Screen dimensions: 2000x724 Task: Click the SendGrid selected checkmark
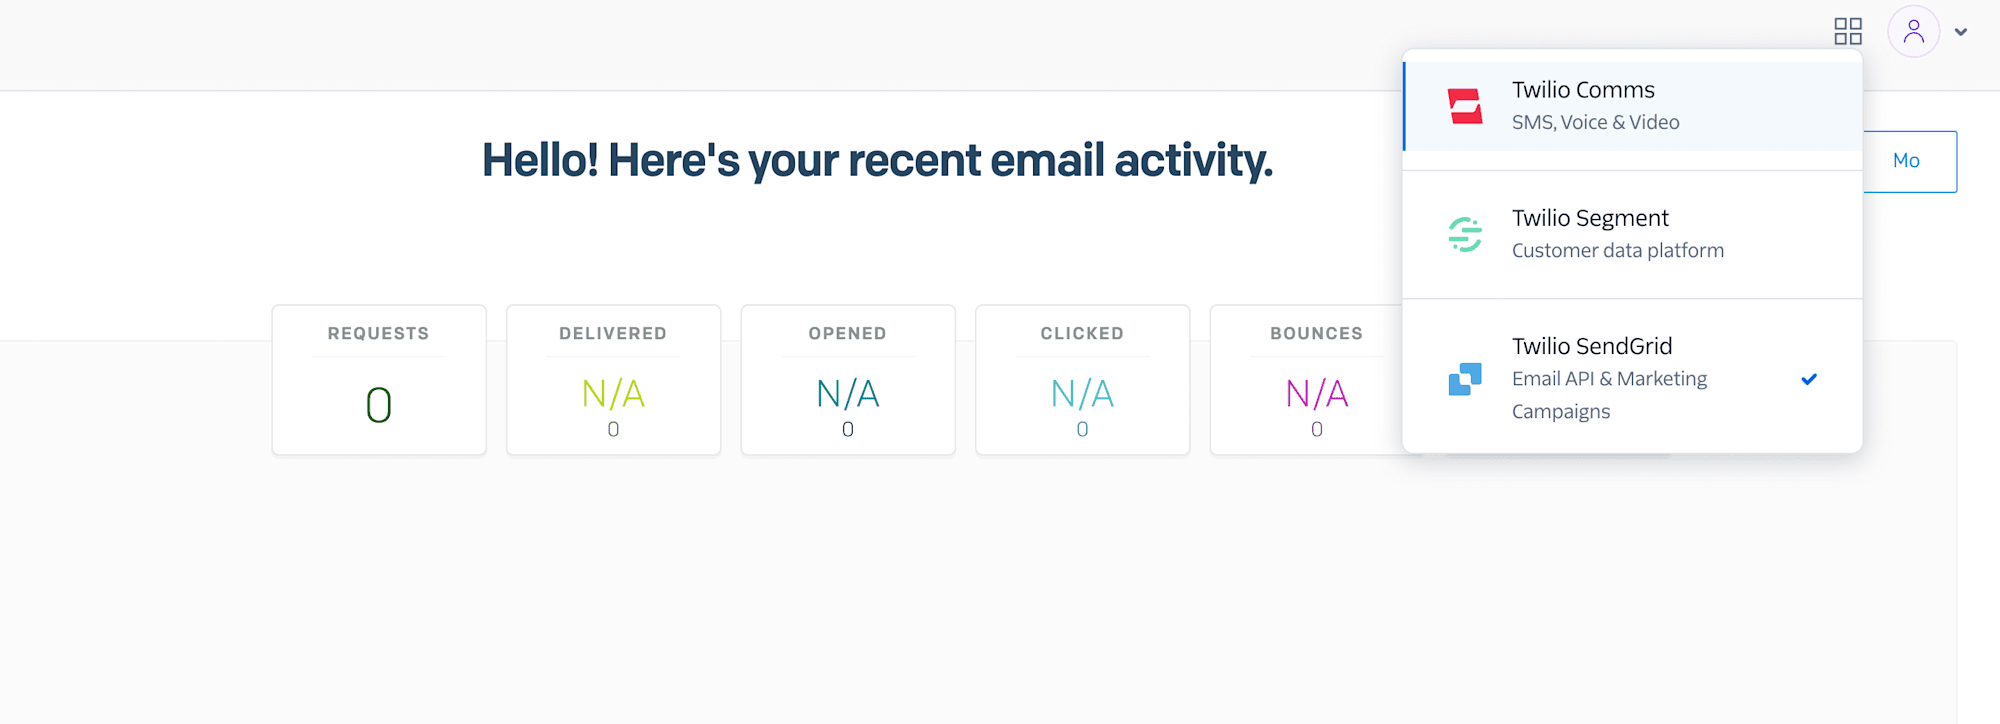pyautogui.click(x=1809, y=379)
